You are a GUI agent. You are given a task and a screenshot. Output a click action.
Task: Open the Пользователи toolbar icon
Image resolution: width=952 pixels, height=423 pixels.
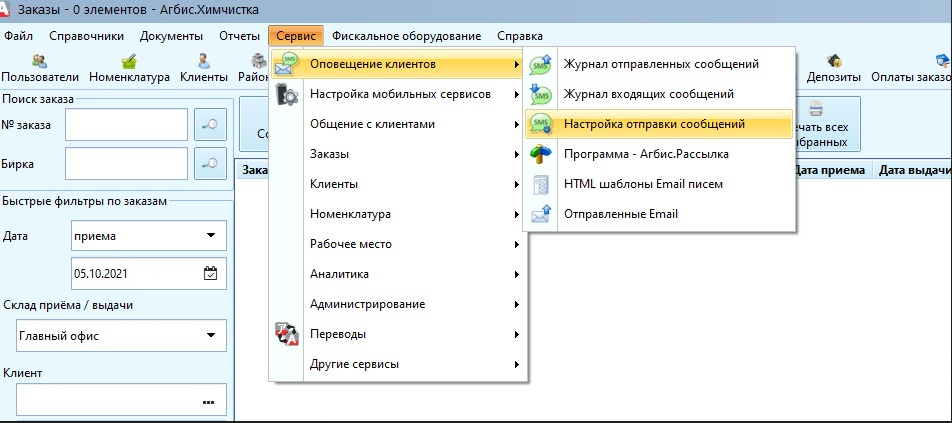[x=40, y=61]
